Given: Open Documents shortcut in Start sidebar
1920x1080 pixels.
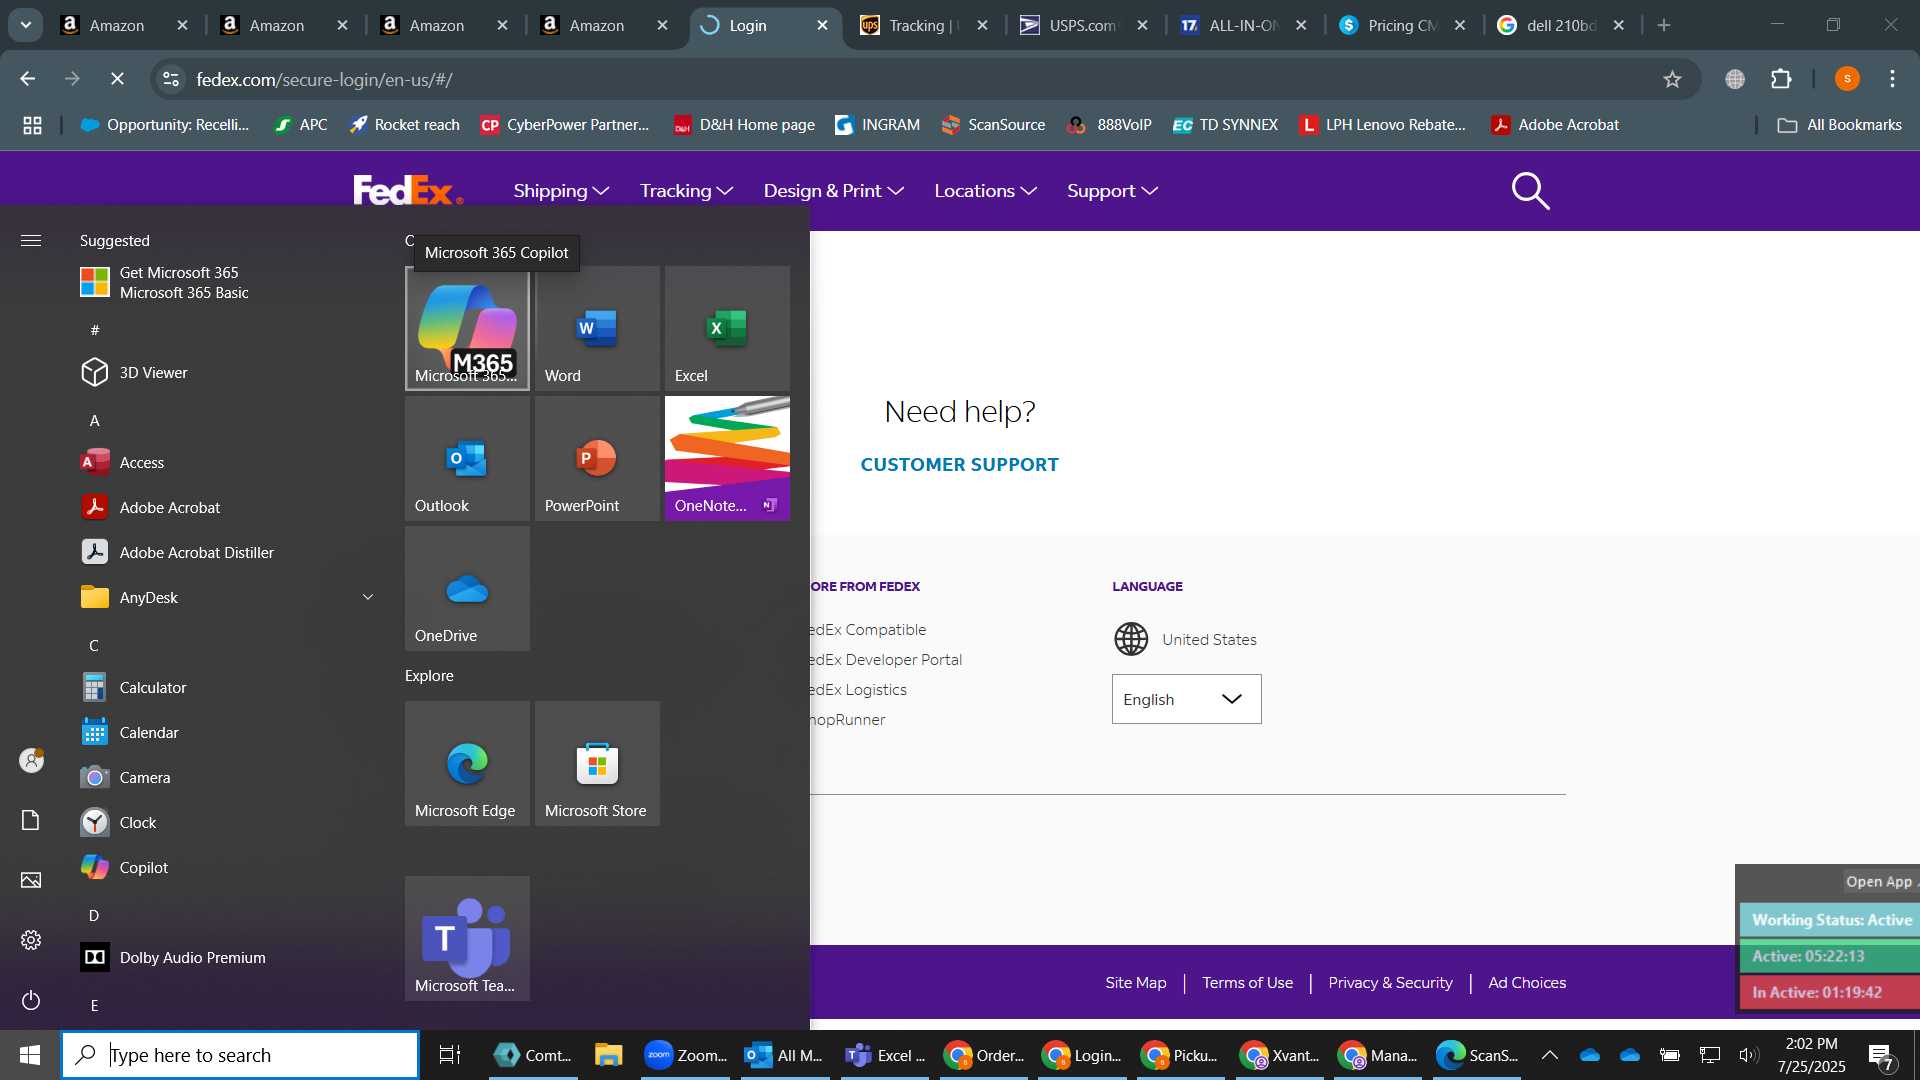Looking at the screenshot, I should [31, 820].
